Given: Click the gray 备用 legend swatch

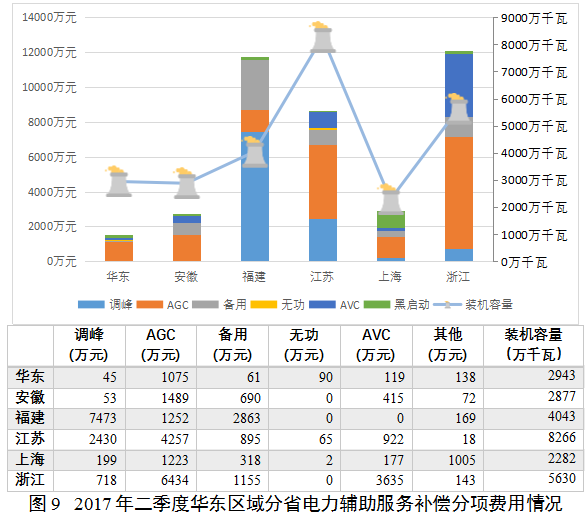Looking at the screenshot, I should (x=205, y=304).
